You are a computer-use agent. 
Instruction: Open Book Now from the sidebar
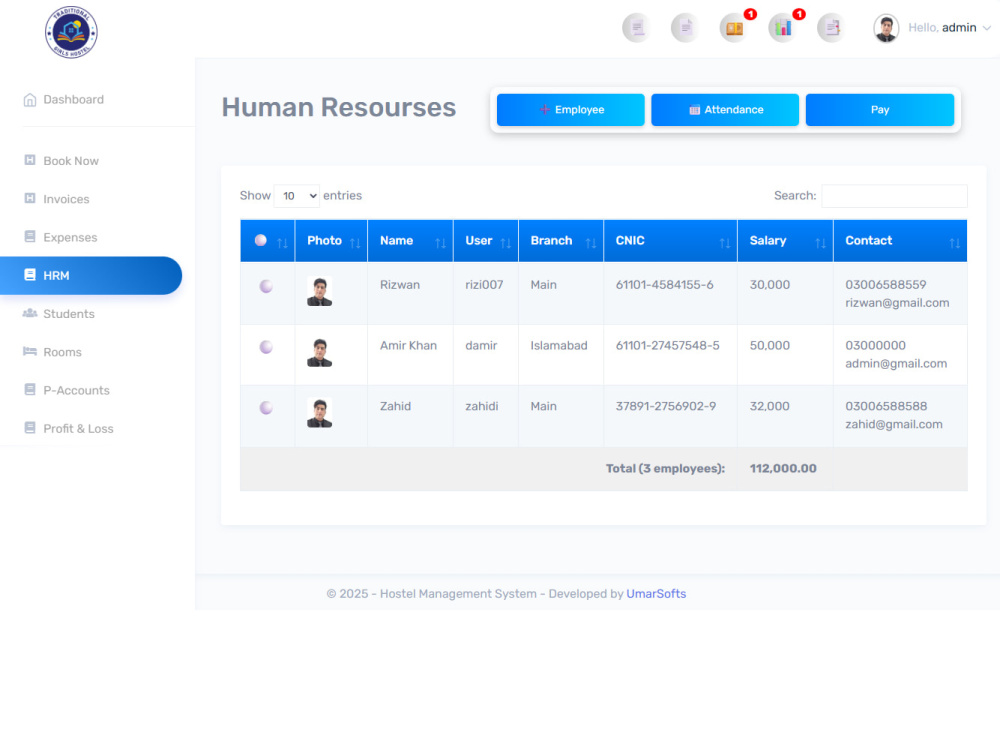coord(71,161)
